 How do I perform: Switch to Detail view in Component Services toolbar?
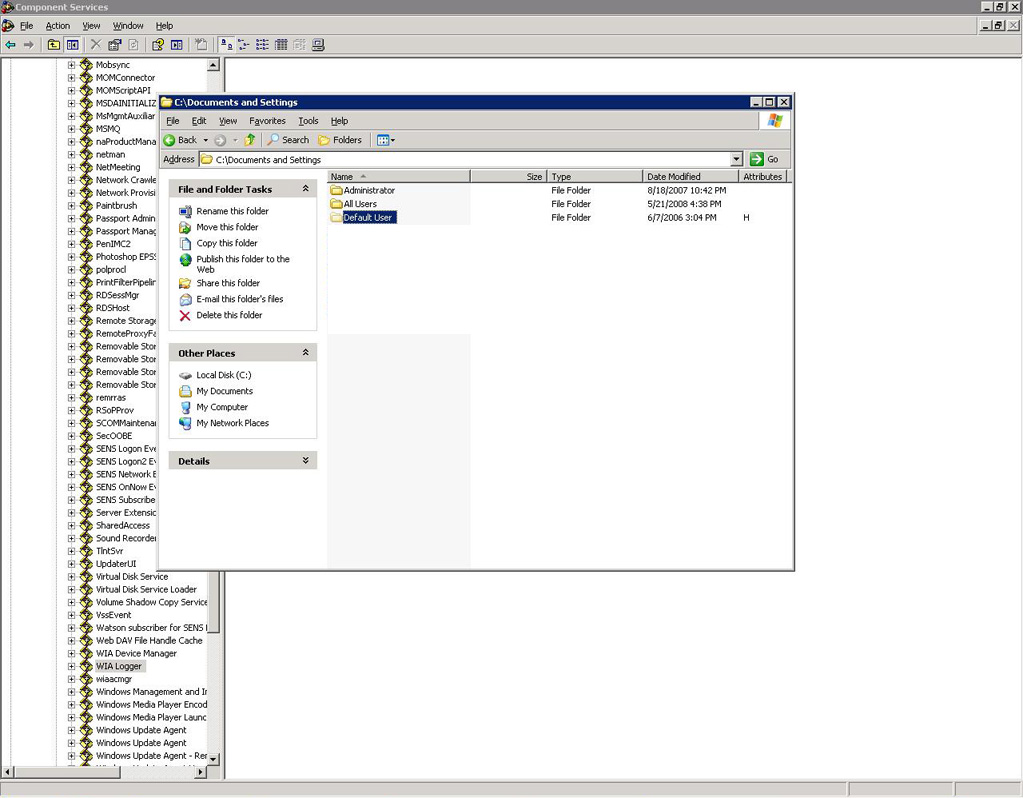pos(281,45)
